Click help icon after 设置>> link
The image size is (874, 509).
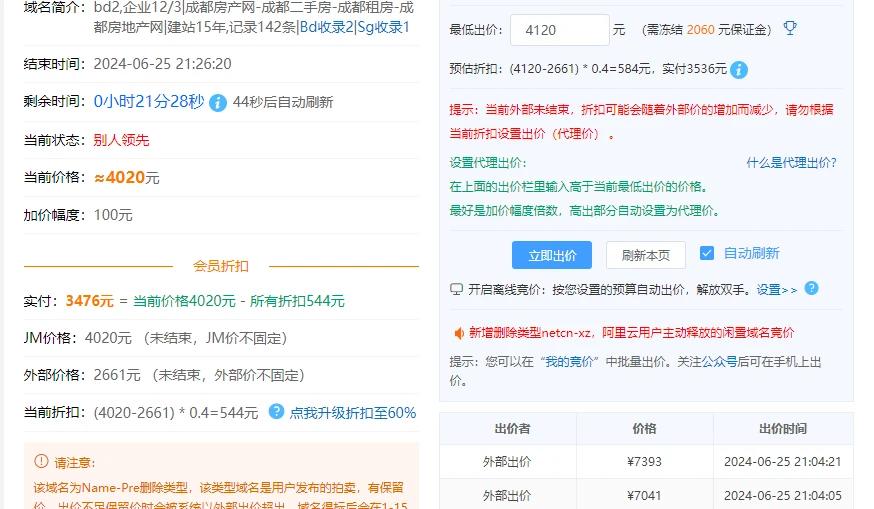point(811,288)
